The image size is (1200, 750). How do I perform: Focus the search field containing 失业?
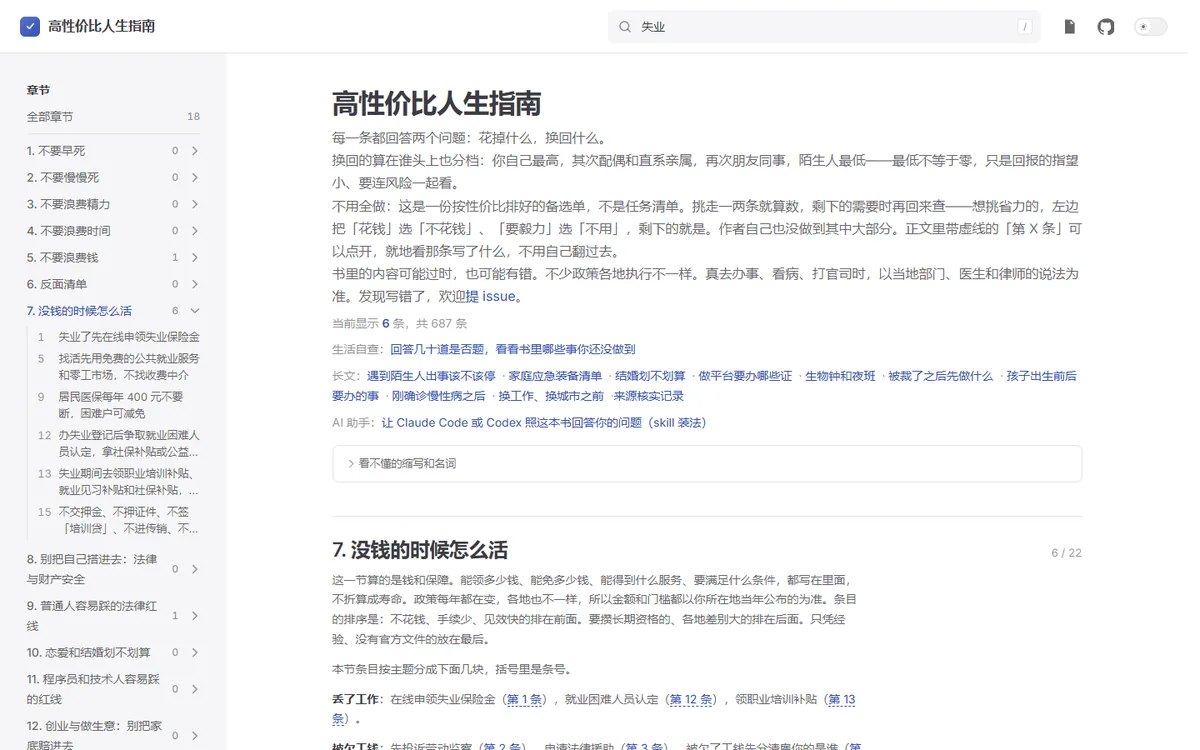(x=824, y=27)
